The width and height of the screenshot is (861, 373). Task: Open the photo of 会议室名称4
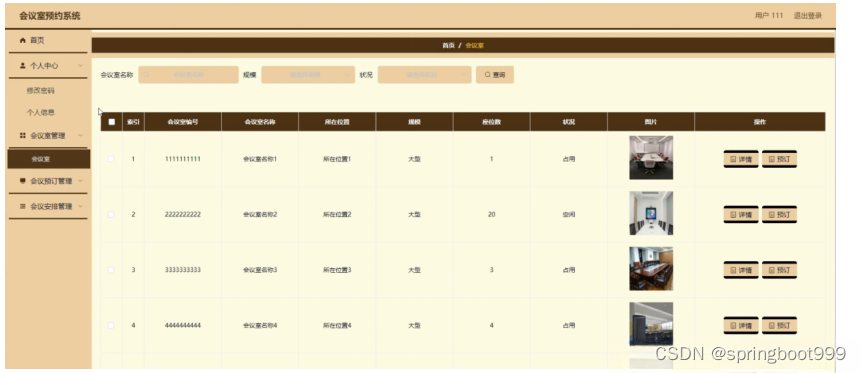pyautogui.click(x=651, y=324)
